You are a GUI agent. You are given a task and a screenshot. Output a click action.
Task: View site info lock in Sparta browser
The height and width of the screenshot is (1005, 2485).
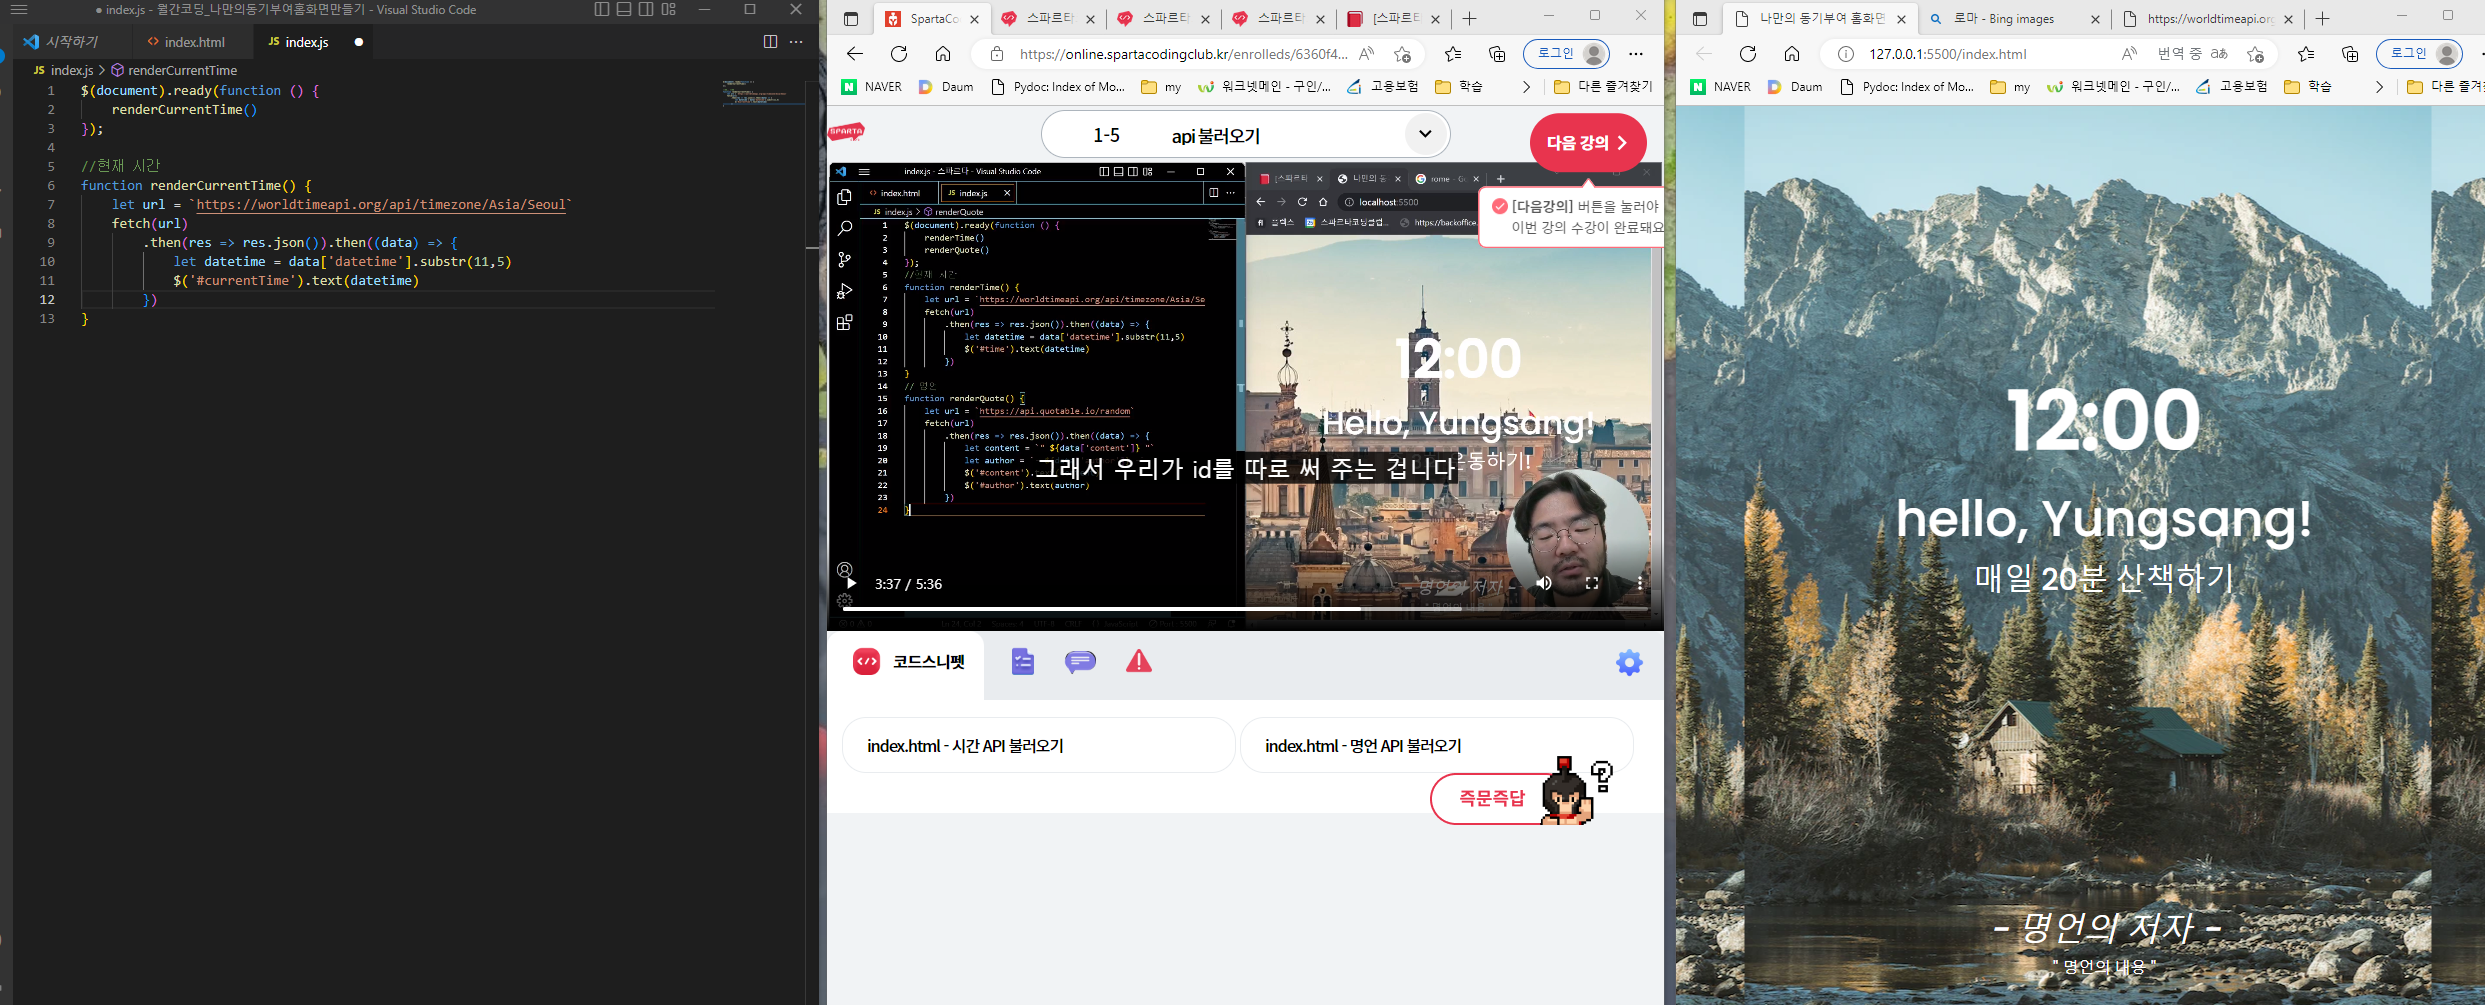996,54
